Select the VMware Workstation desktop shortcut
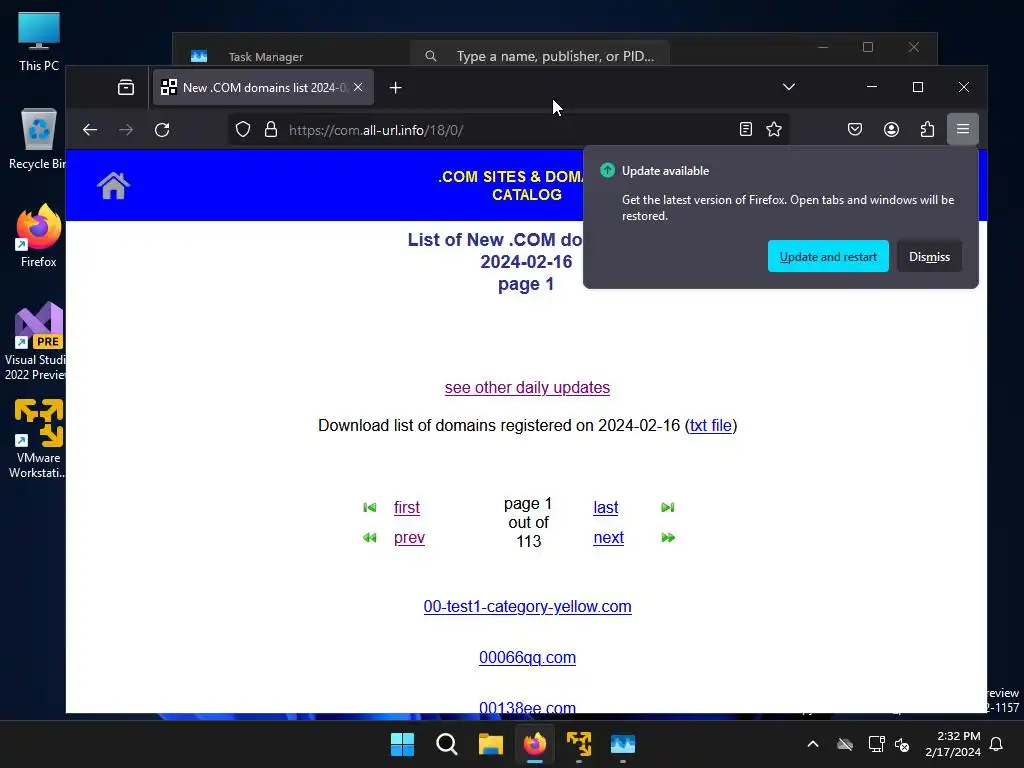This screenshot has height=768, width=1024. coord(38,439)
